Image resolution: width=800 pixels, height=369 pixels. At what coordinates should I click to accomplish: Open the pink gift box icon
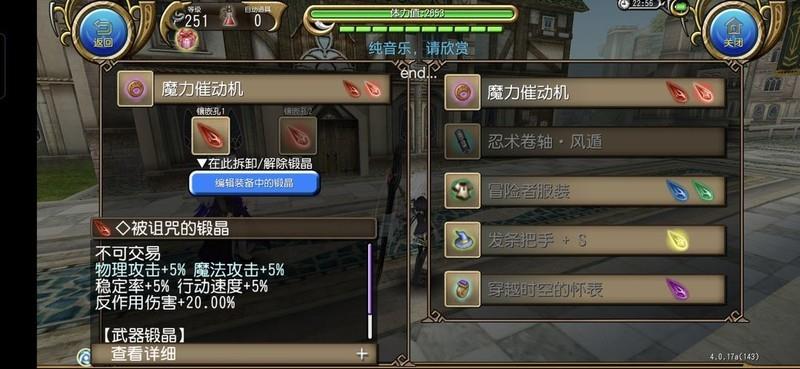tap(187, 40)
